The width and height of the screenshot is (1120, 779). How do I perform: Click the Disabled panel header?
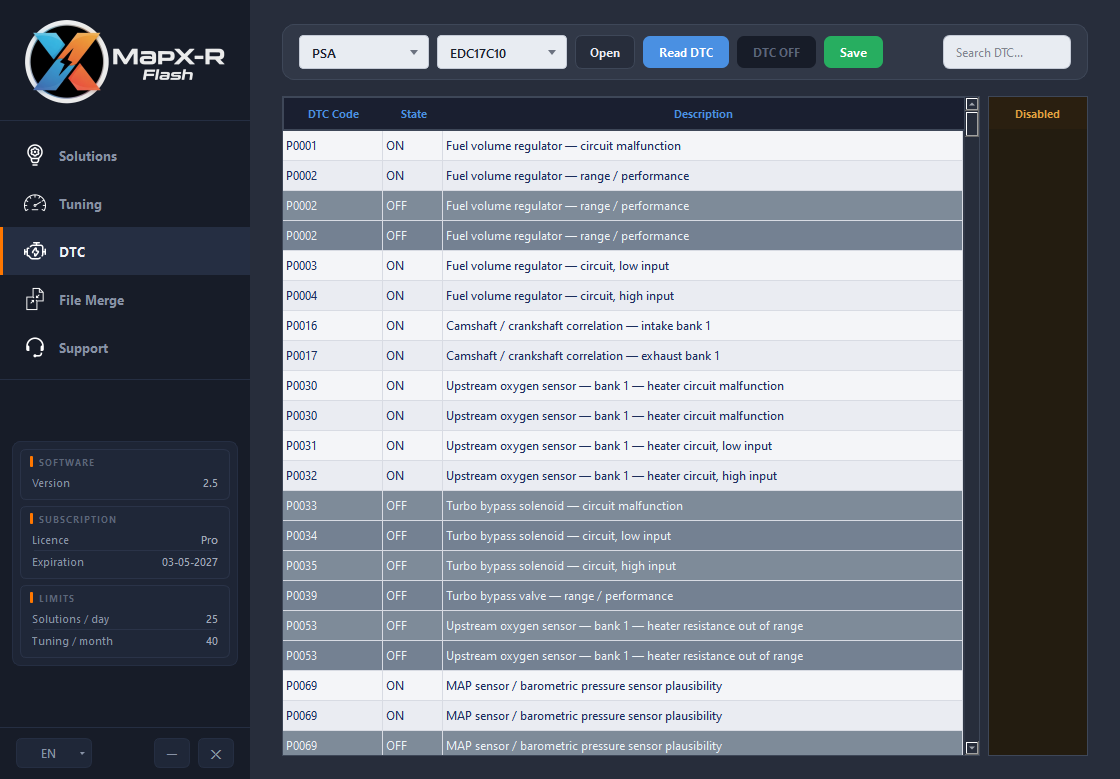1037,114
